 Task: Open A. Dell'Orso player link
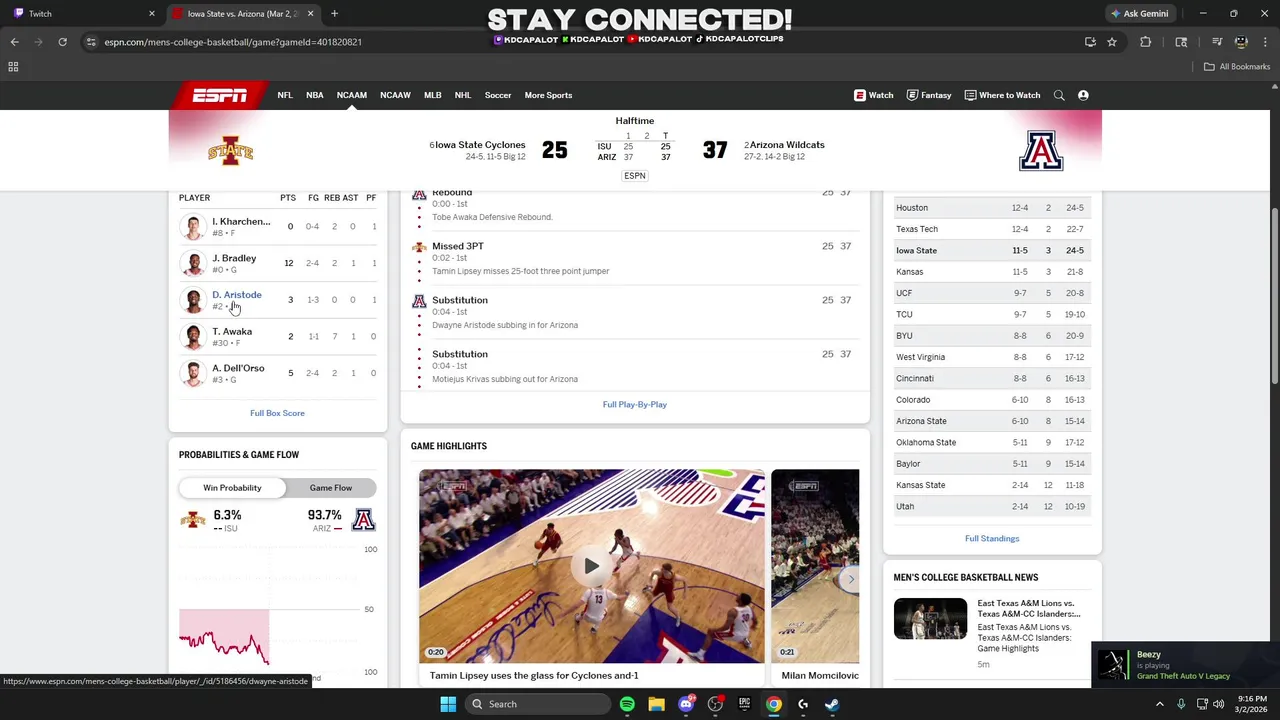pos(238,369)
